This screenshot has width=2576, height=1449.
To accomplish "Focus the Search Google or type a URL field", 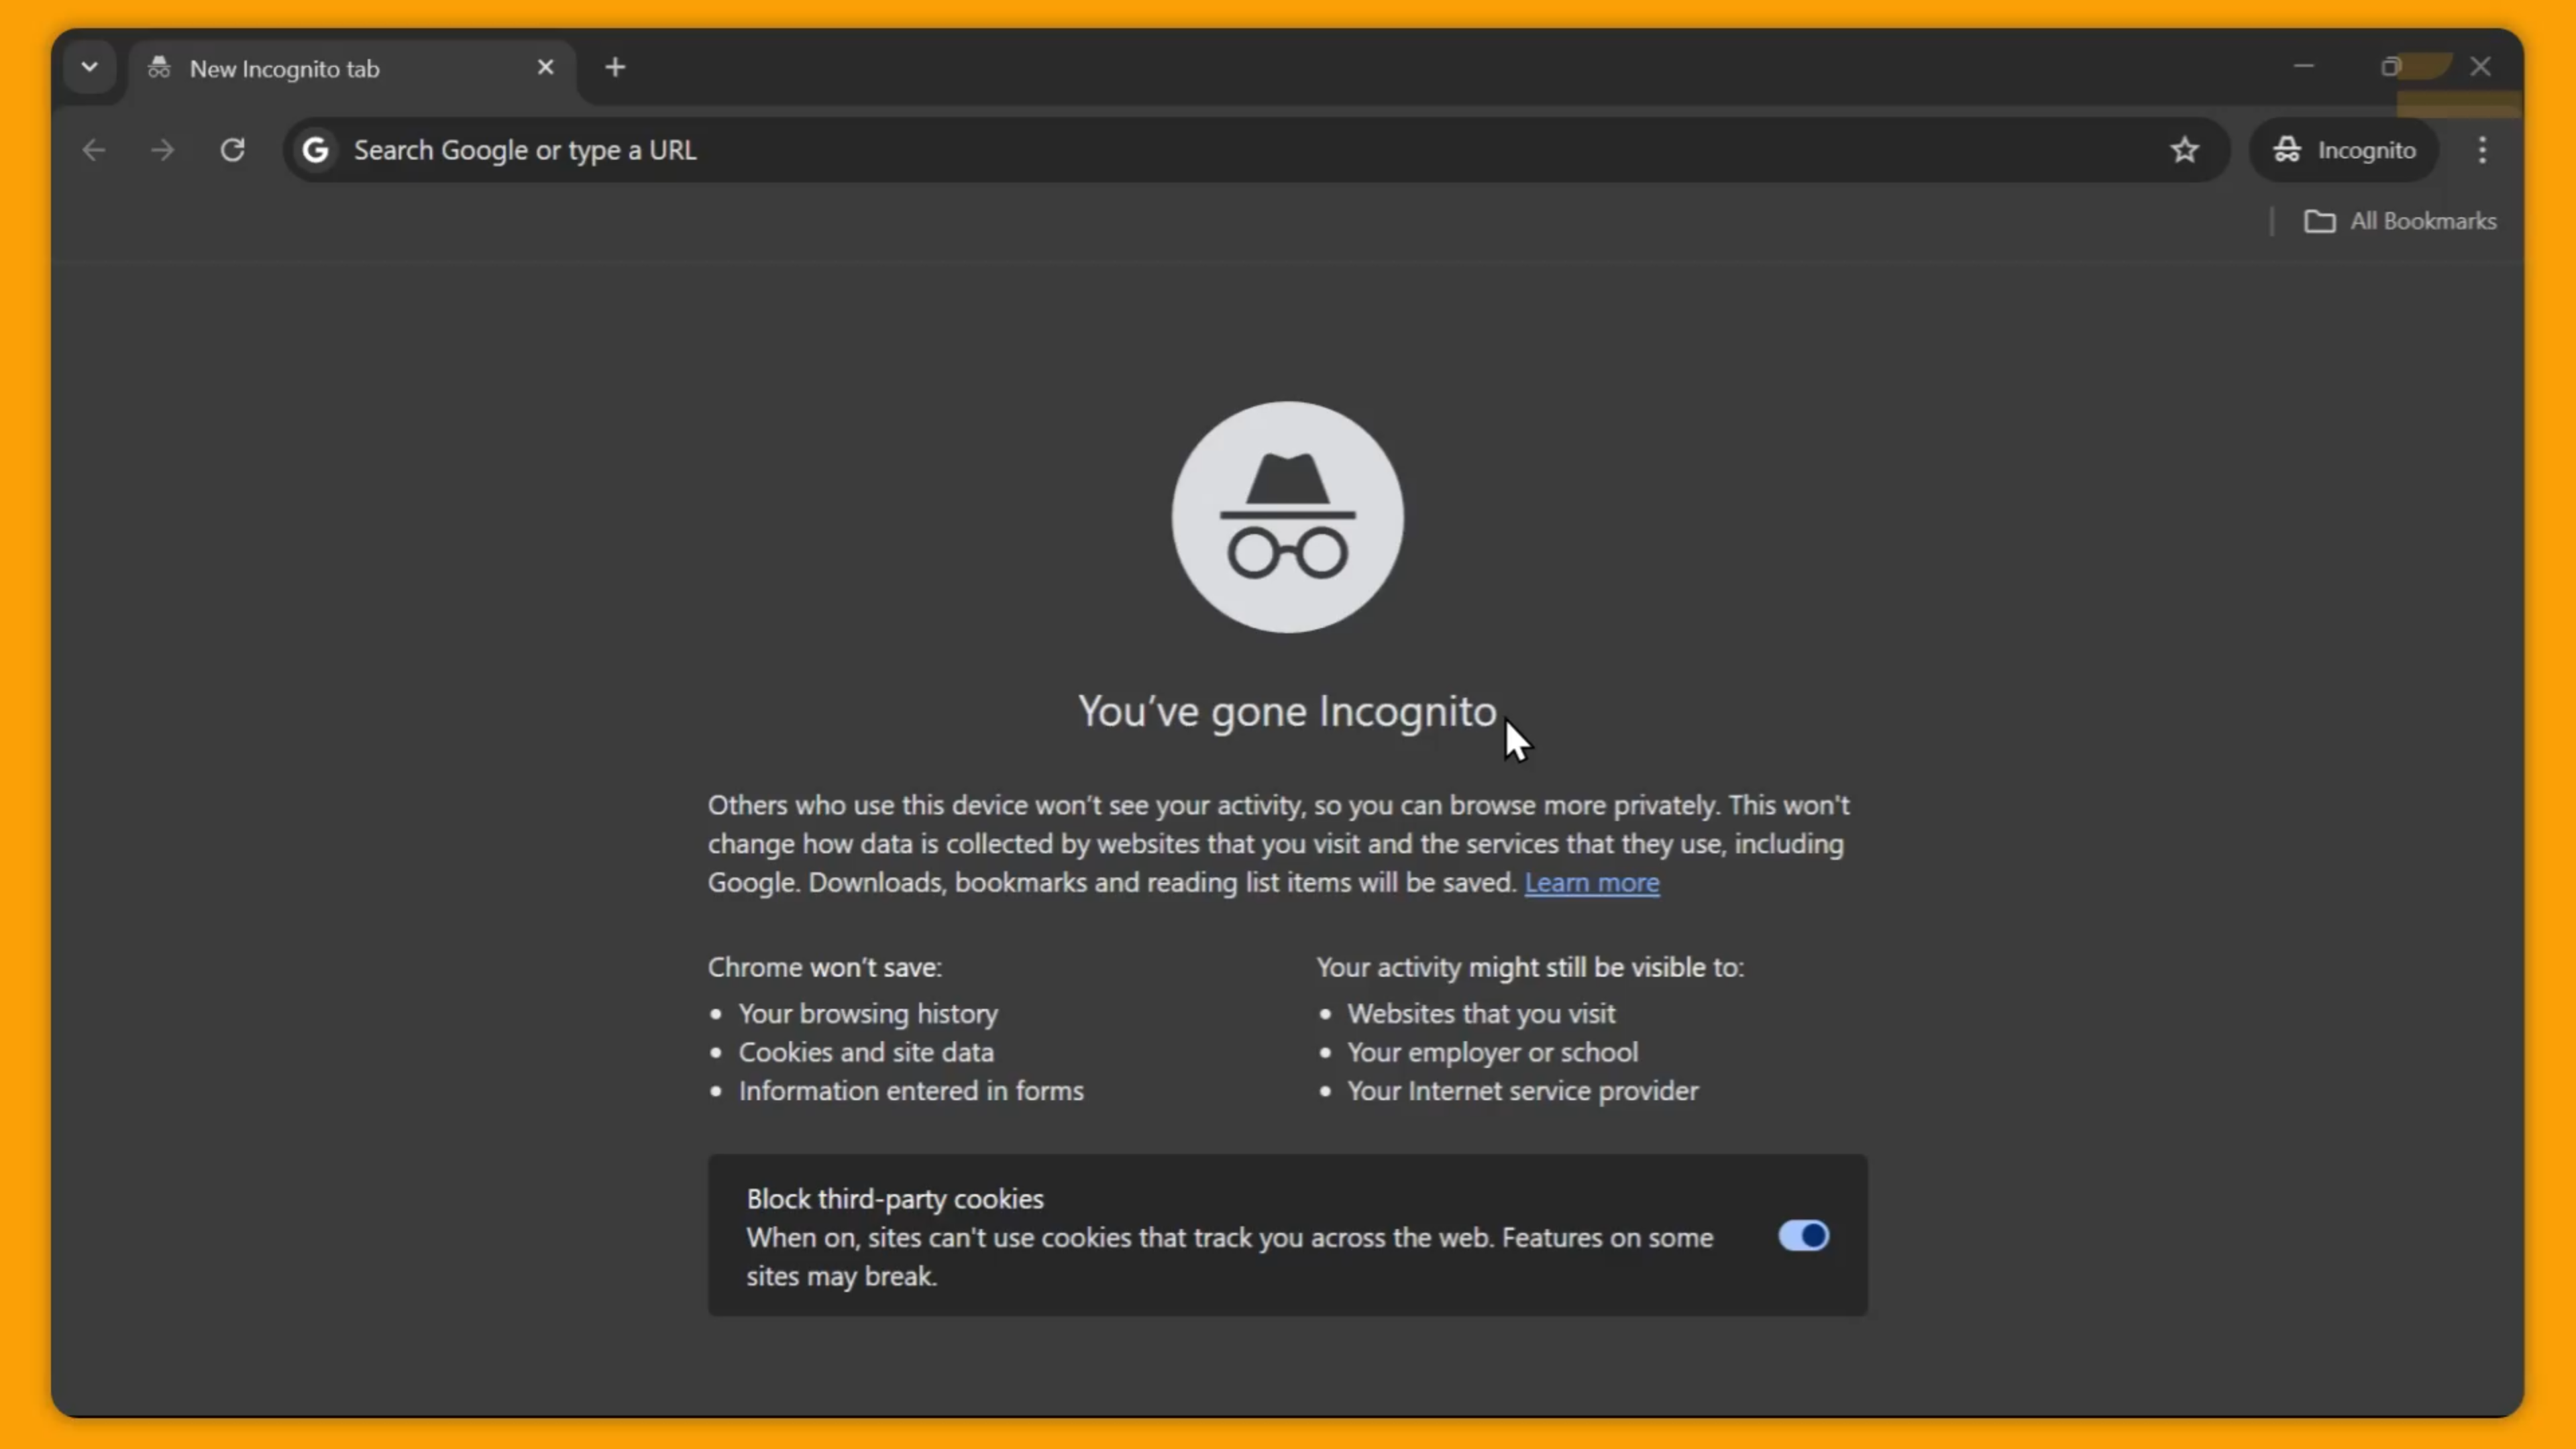I will click(1256, 150).
